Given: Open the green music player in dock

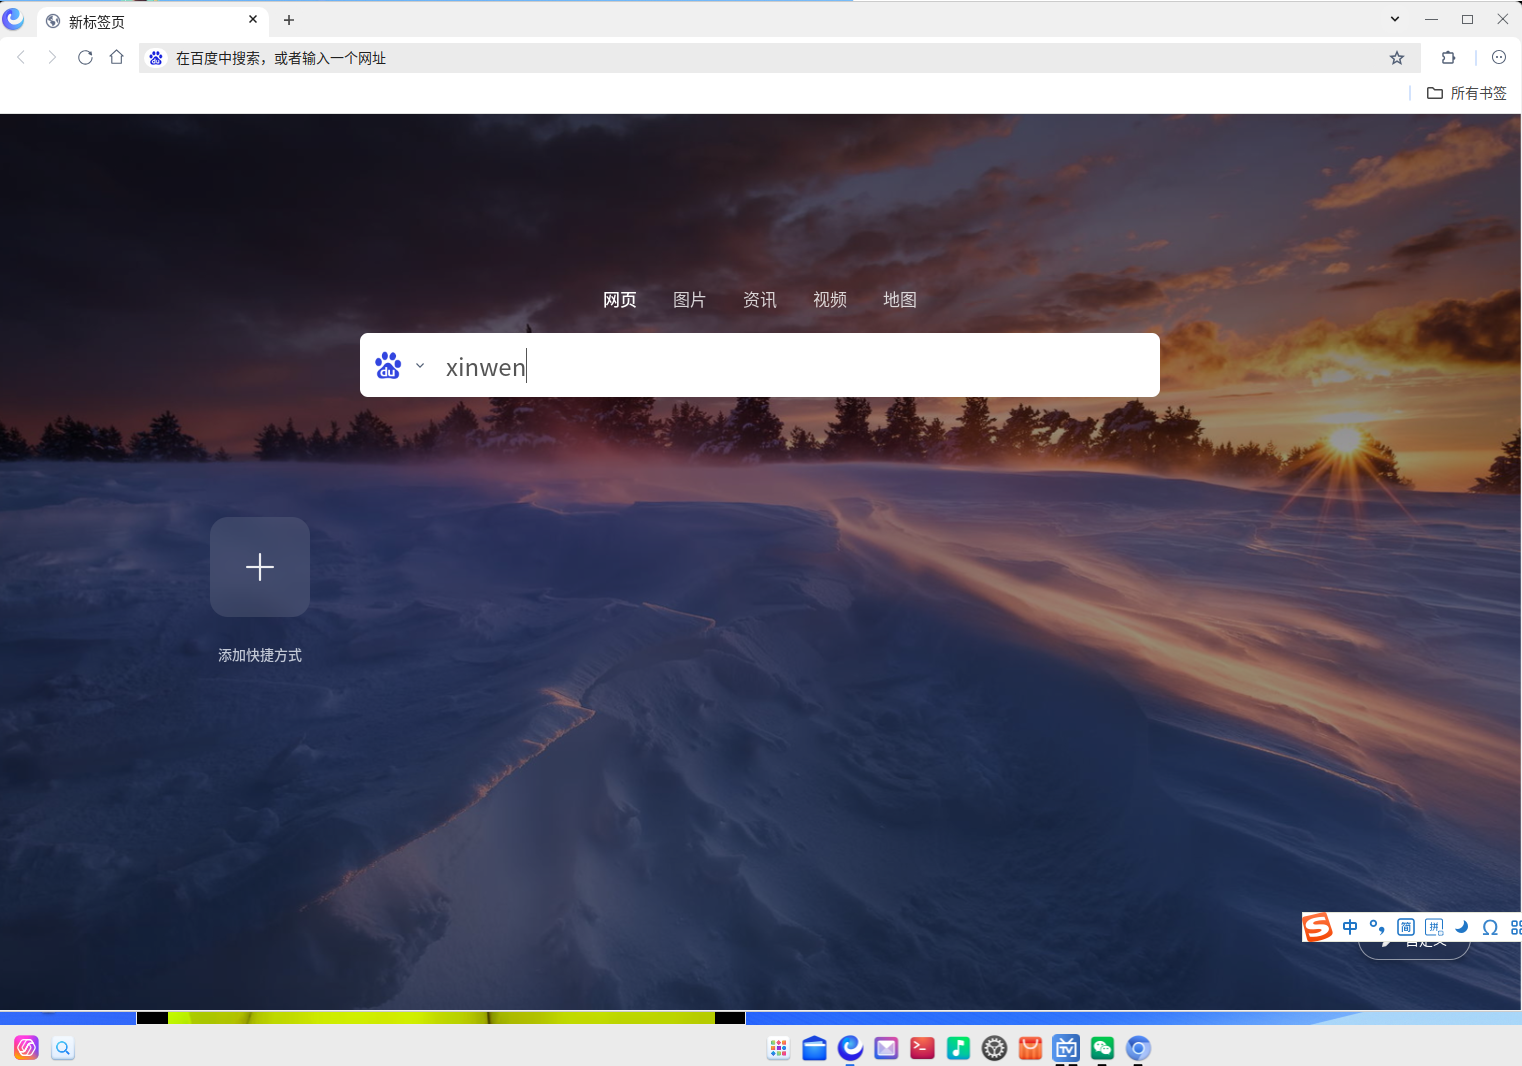Looking at the screenshot, I should click(959, 1048).
